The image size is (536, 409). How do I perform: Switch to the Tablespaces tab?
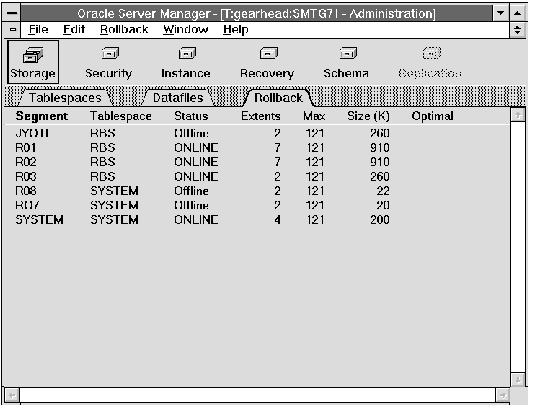(65, 98)
